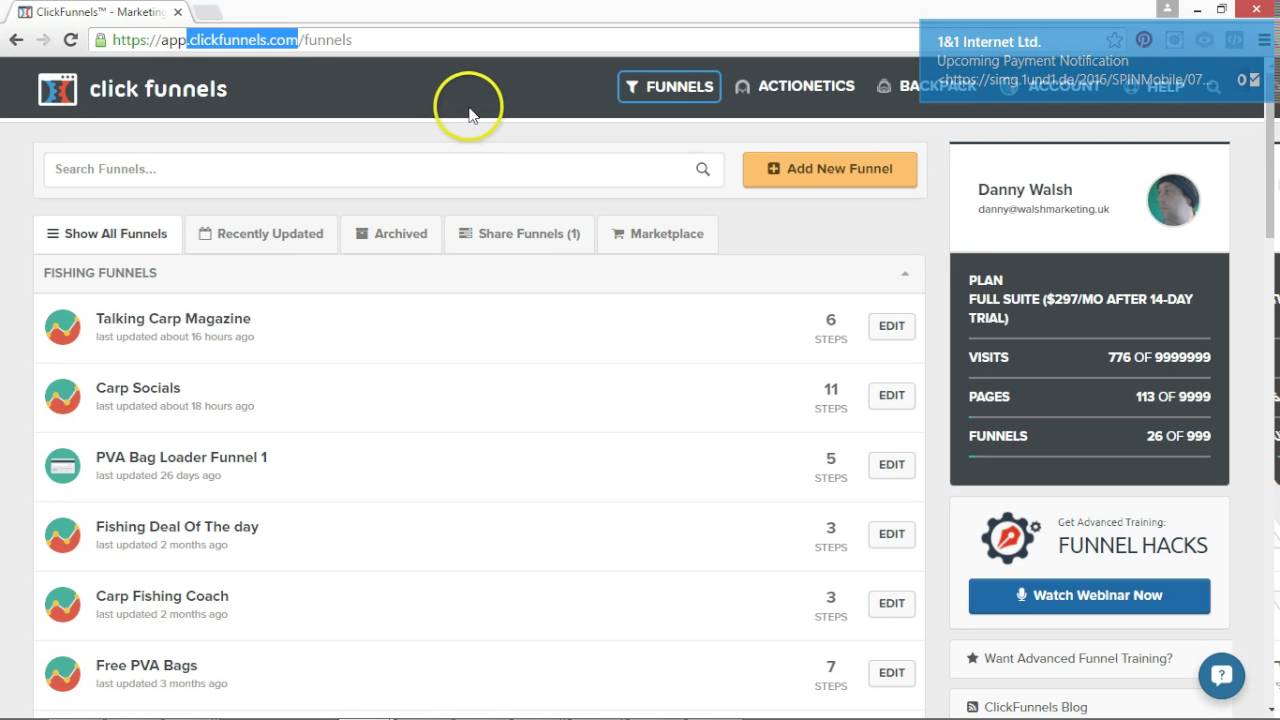
Task: Click the Funnel Hacks gear logo
Action: (x=1011, y=539)
